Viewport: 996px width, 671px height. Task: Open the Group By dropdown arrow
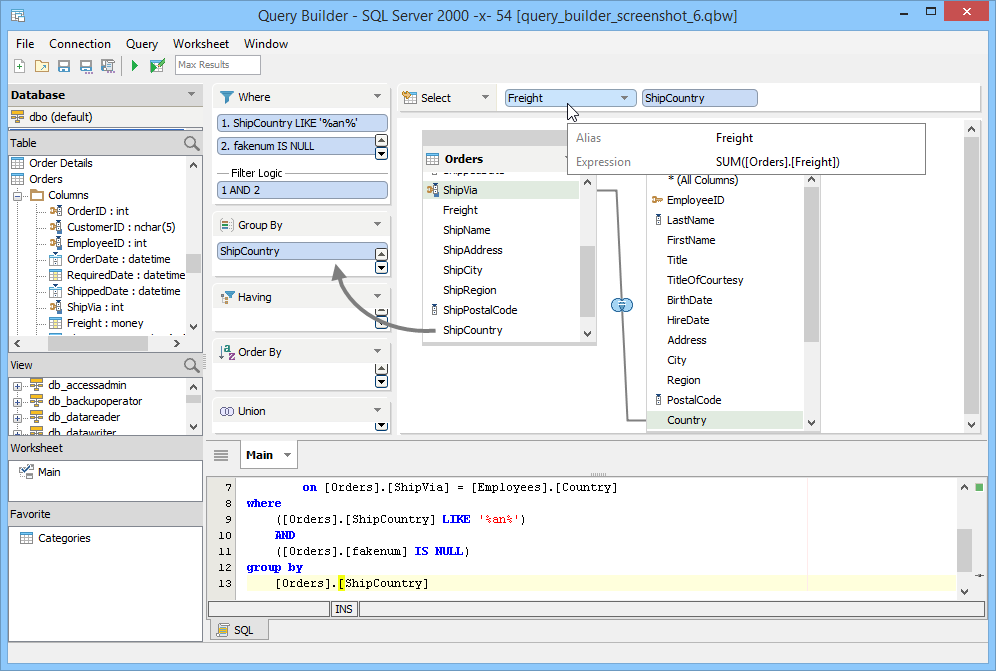pyautogui.click(x=377, y=224)
